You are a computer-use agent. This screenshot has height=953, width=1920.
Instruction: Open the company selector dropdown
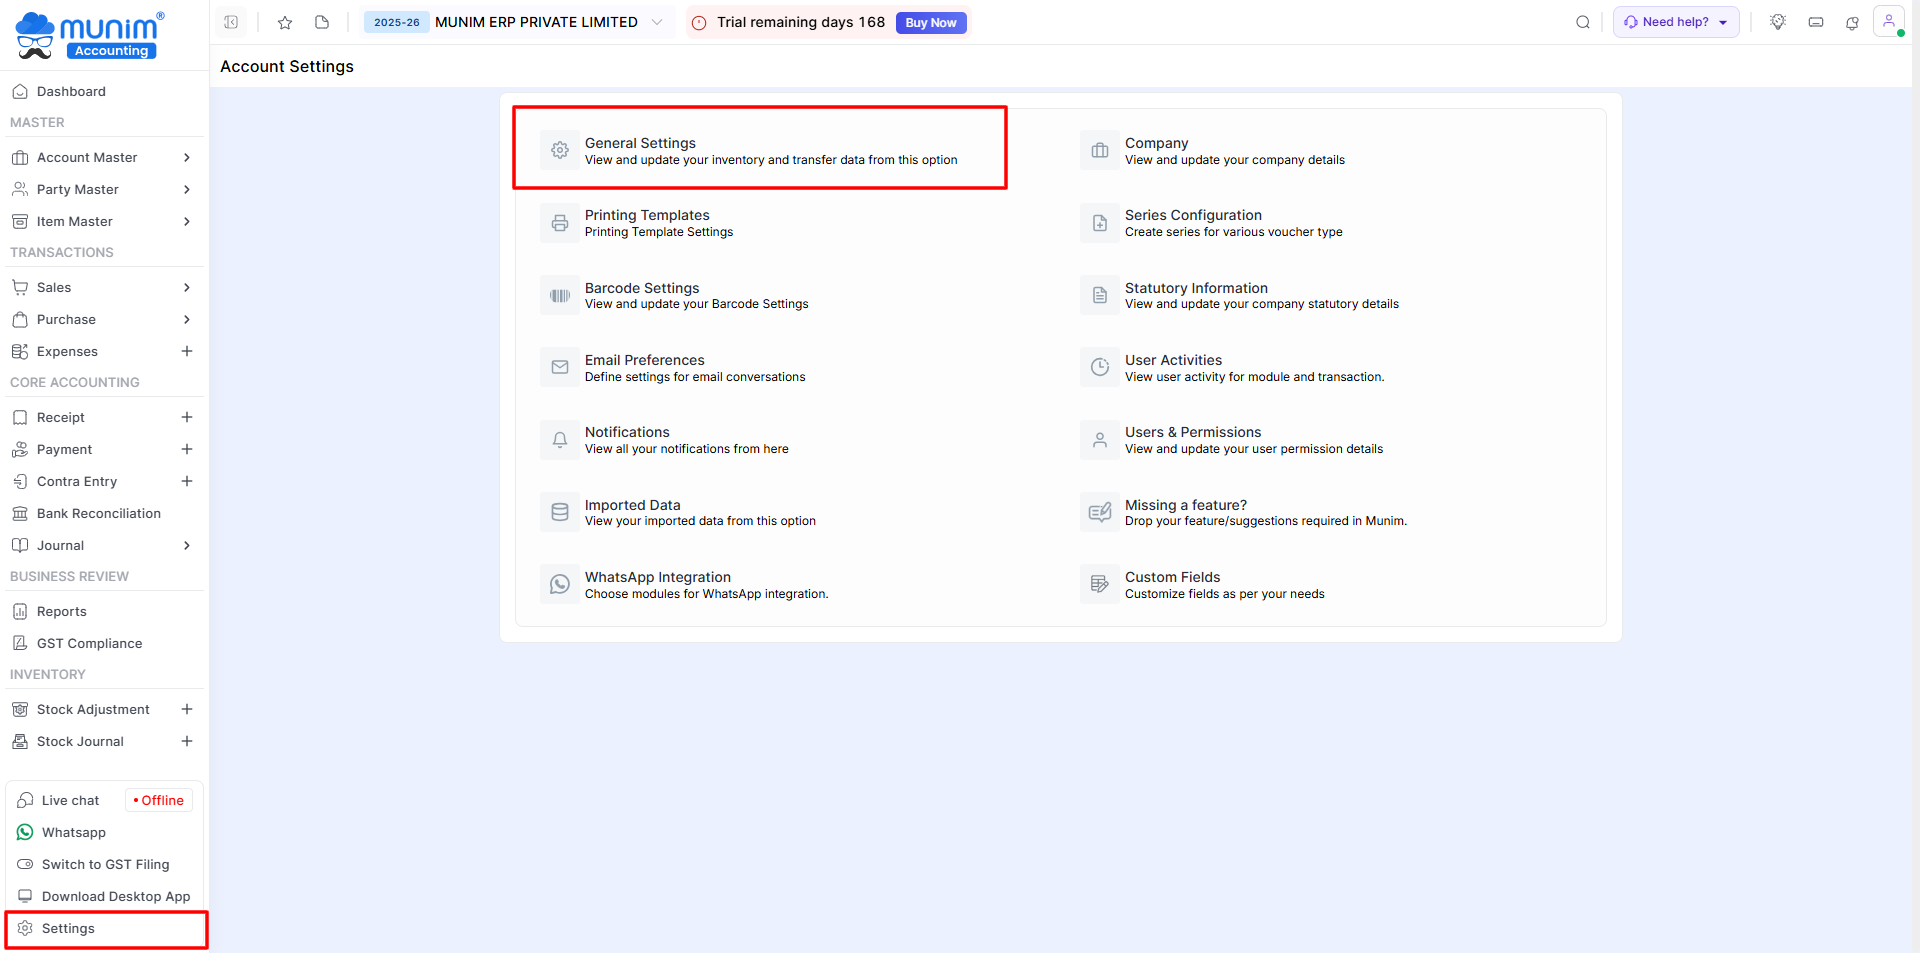coord(656,22)
